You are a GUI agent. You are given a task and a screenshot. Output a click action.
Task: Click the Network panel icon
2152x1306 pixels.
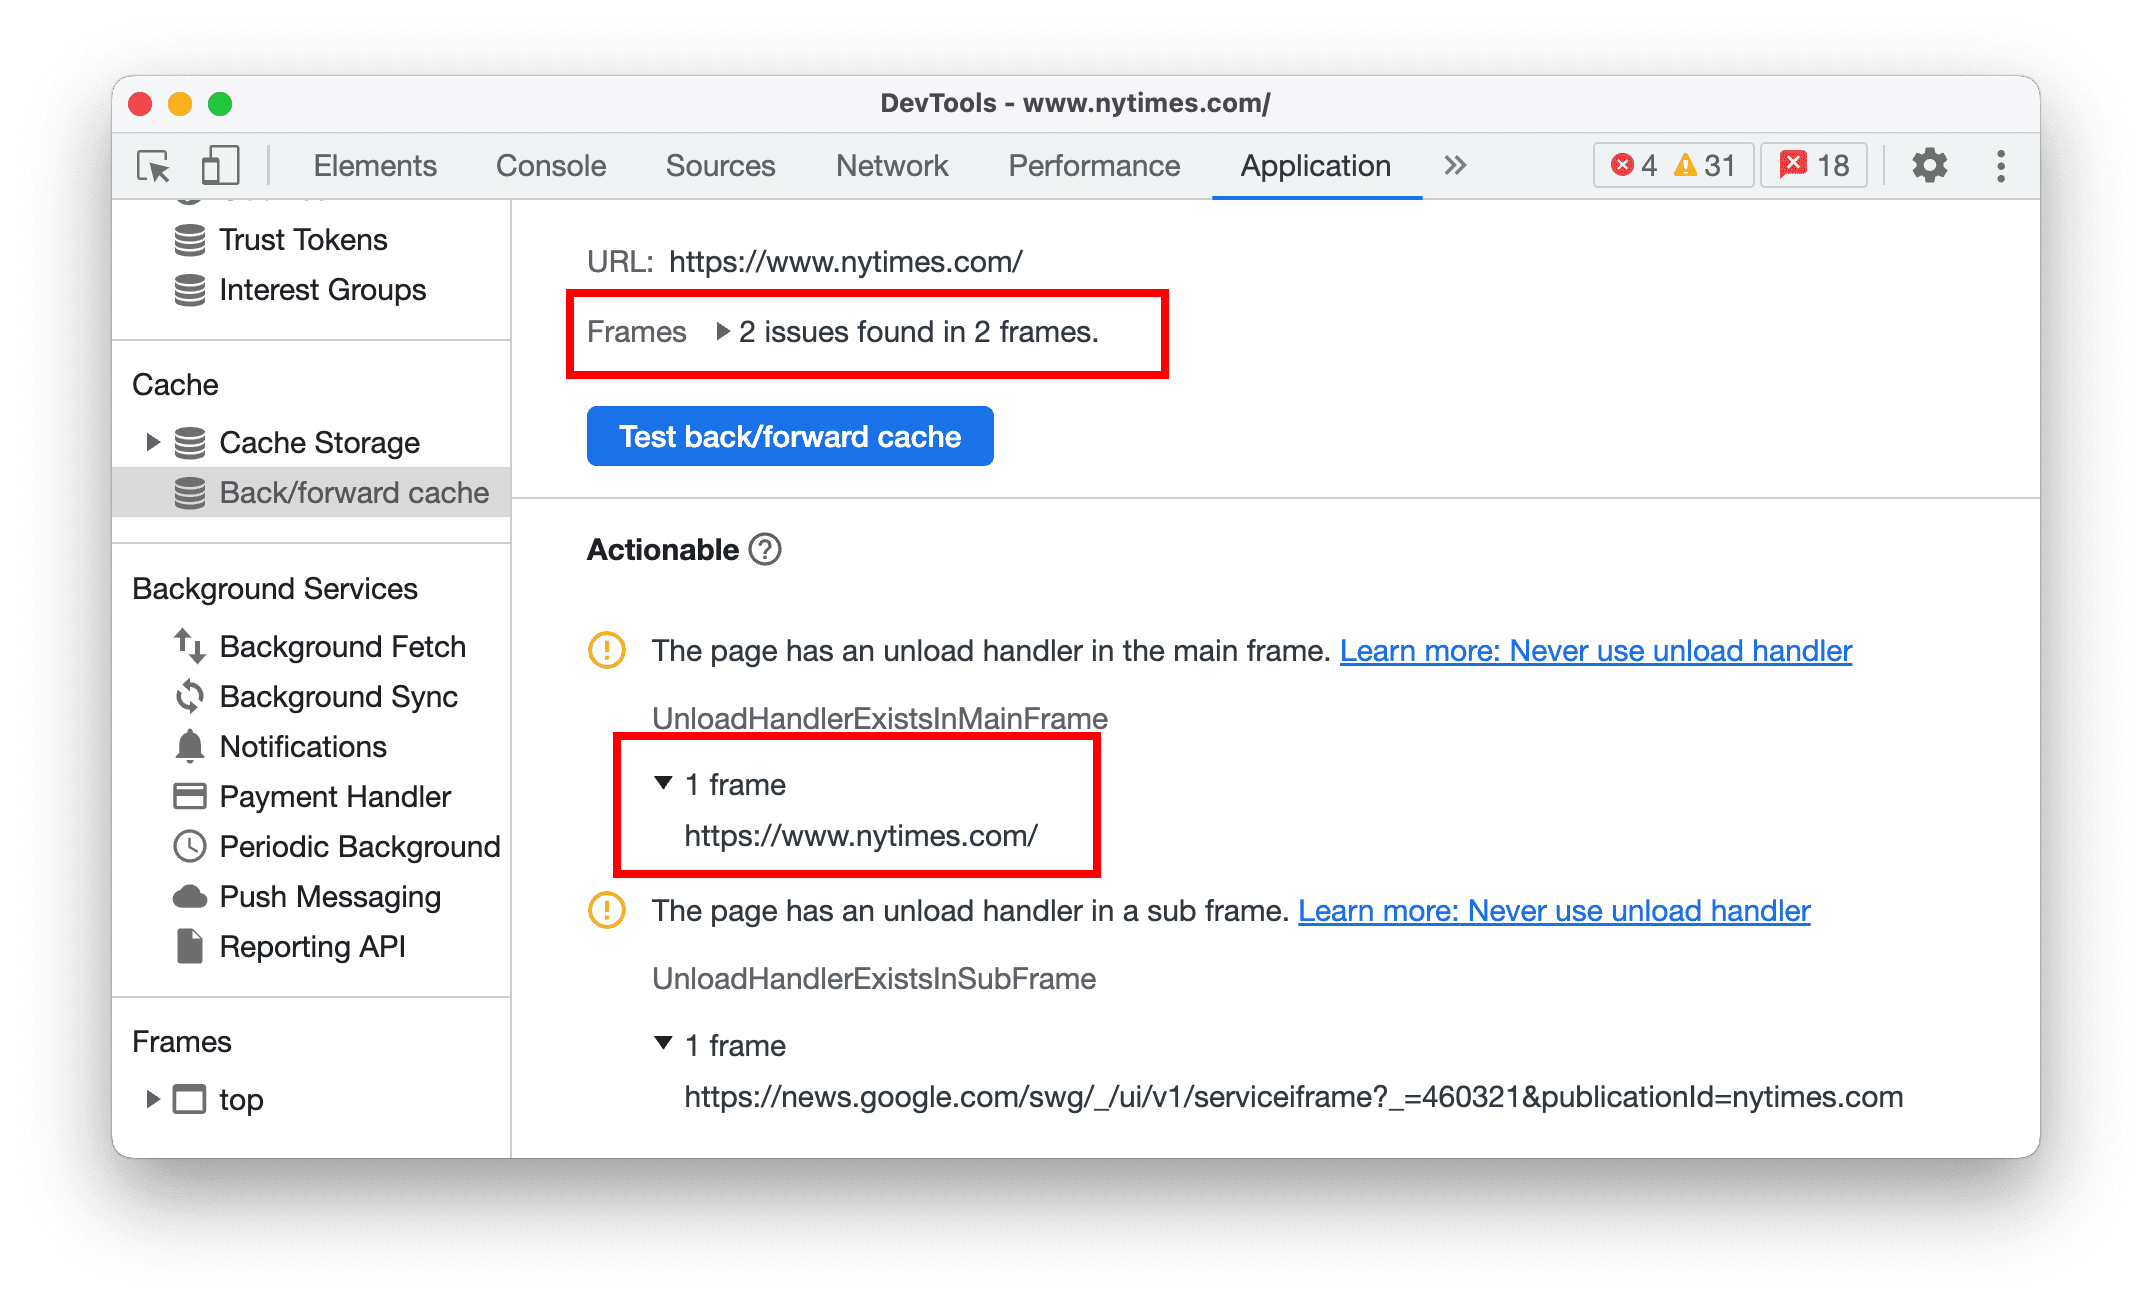point(890,166)
